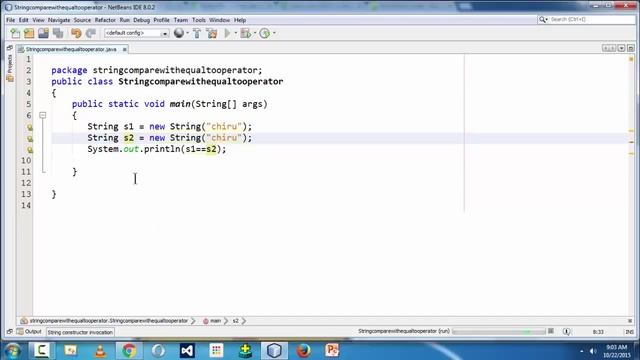Click the Redo toolbar icon
The image size is (640, 360).
(x=91, y=33)
